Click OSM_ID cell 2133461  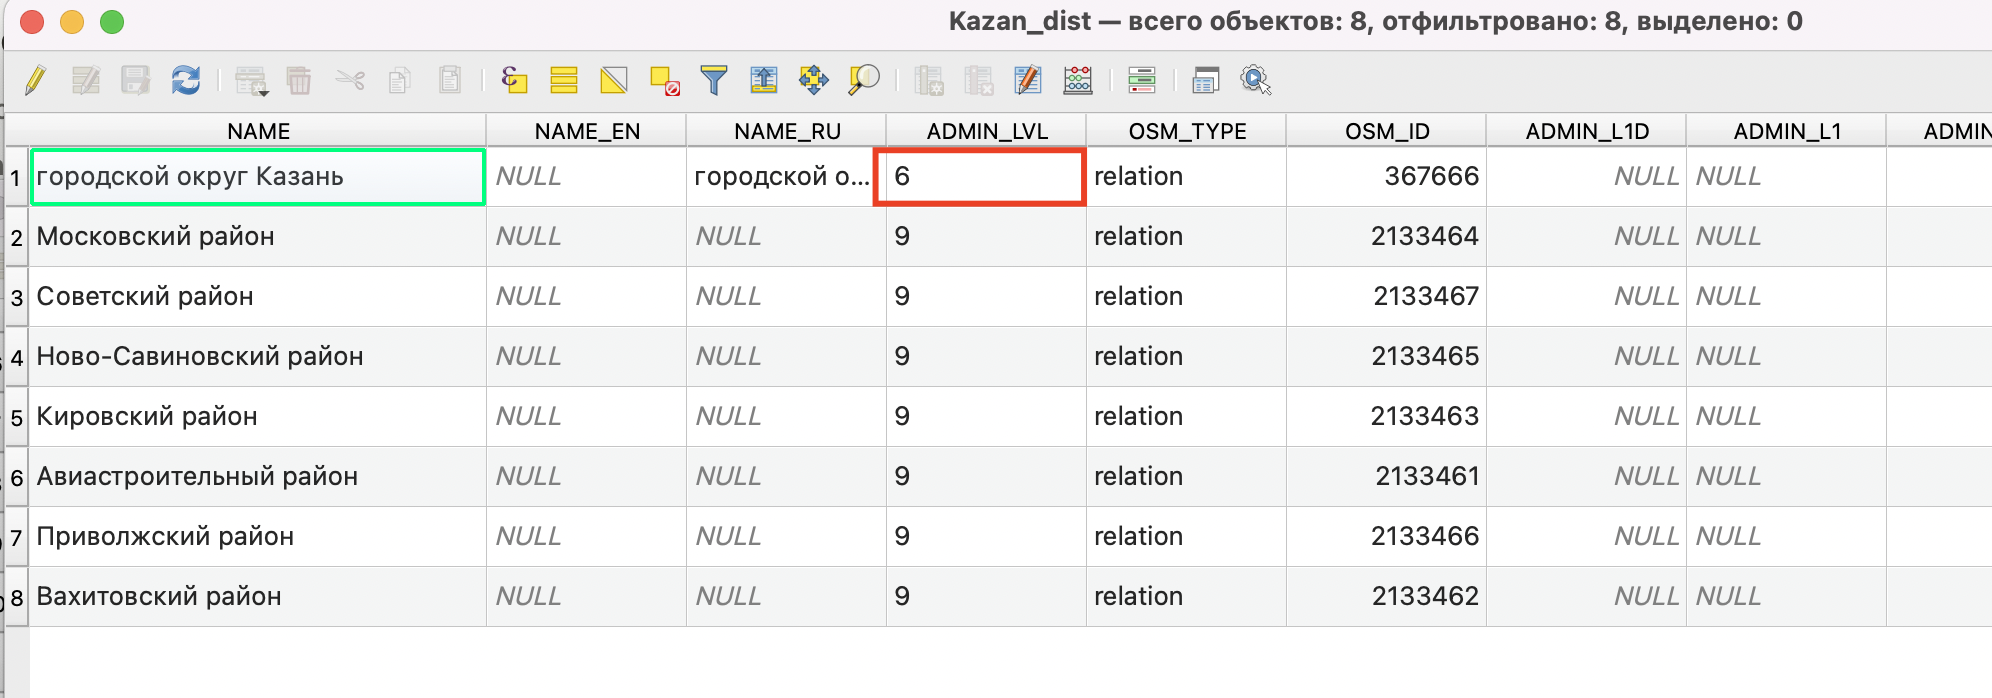[x=1386, y=477]
